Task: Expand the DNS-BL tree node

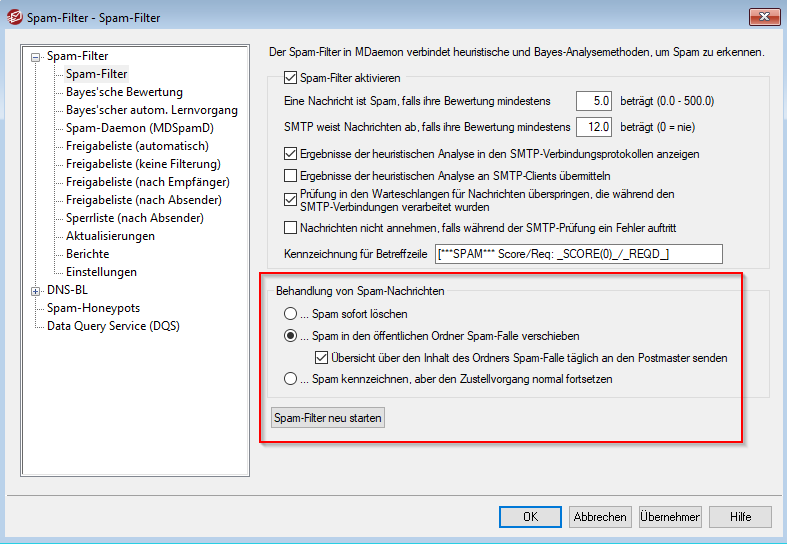Action: click(x=37, y=291)
